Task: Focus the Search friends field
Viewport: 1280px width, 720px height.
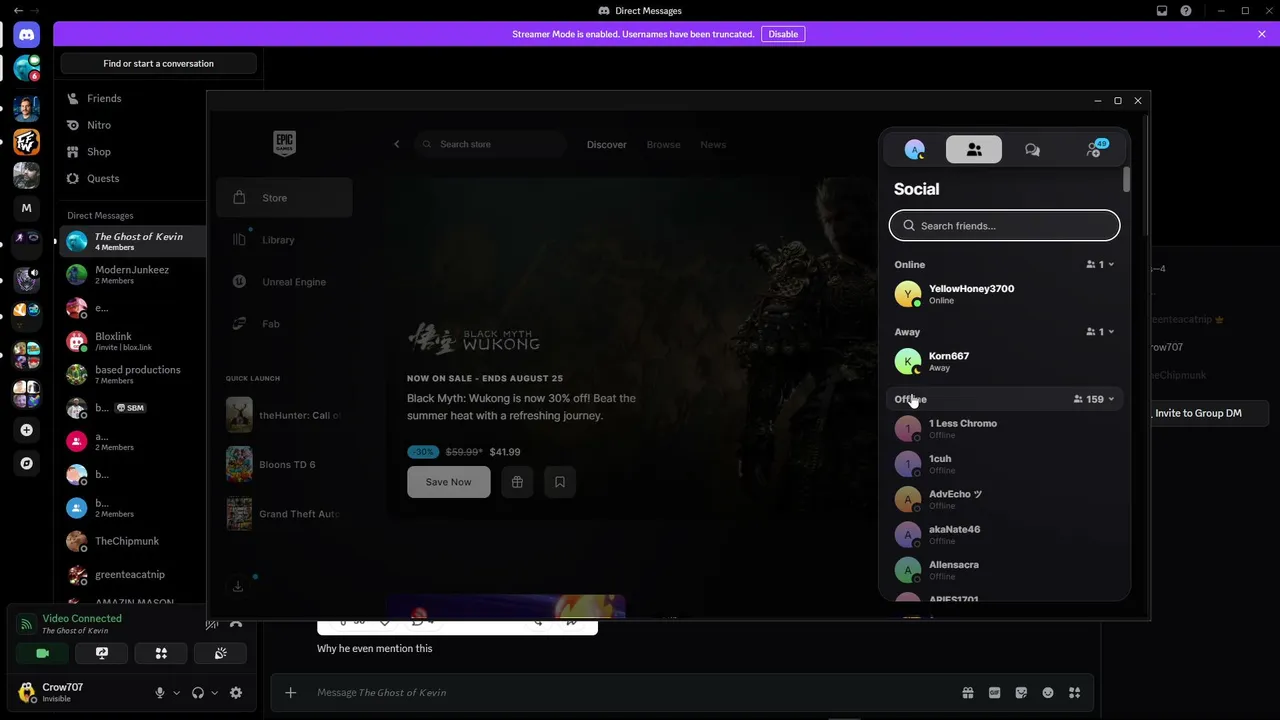Action: point(1004,226)
